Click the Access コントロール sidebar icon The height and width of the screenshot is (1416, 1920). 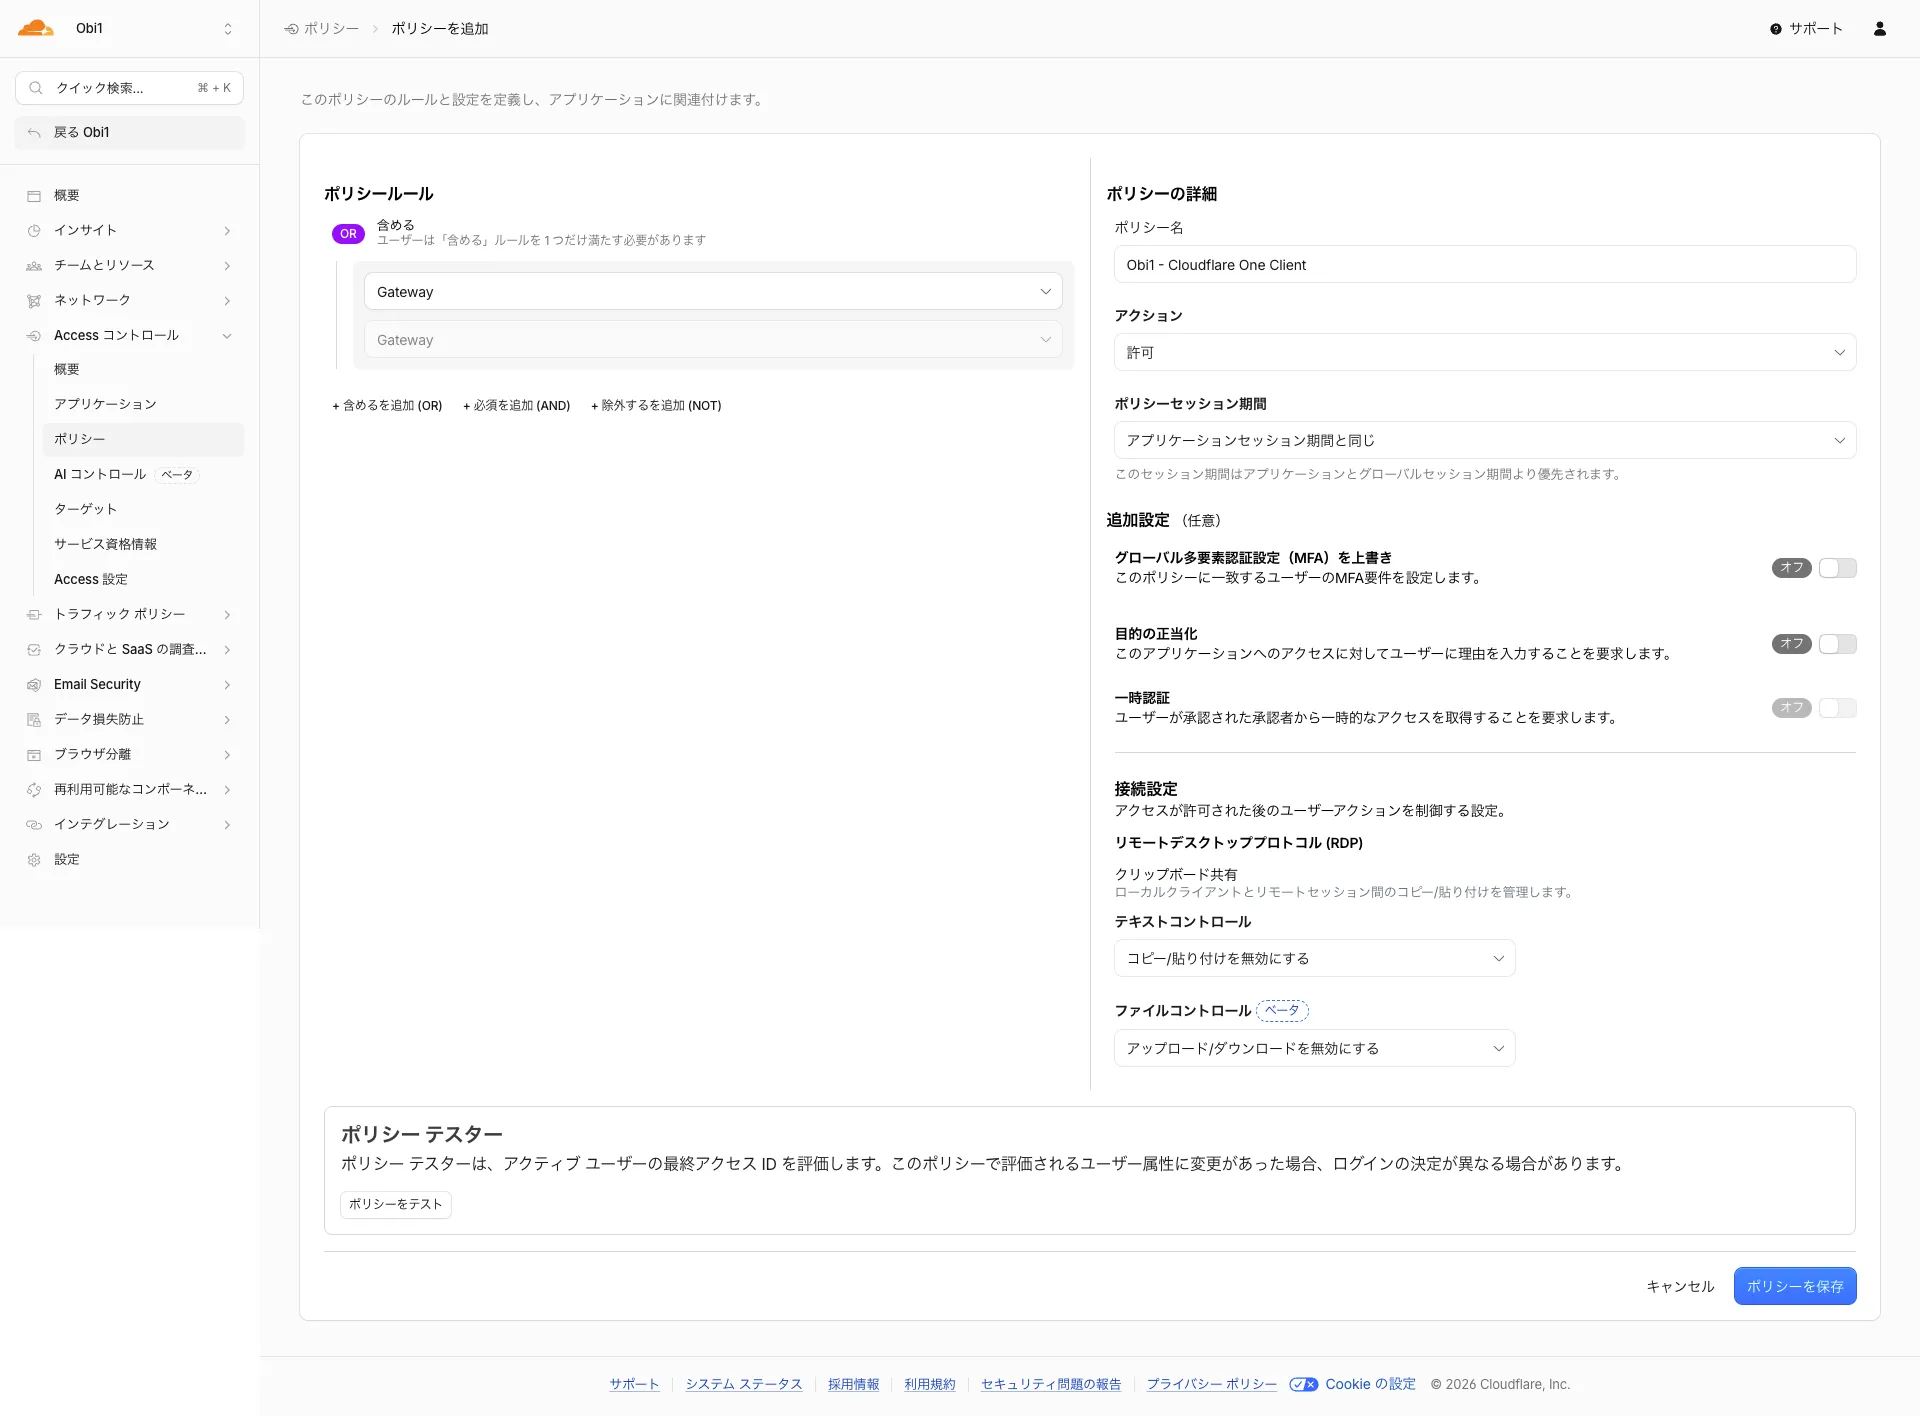[x=34, y=336]
